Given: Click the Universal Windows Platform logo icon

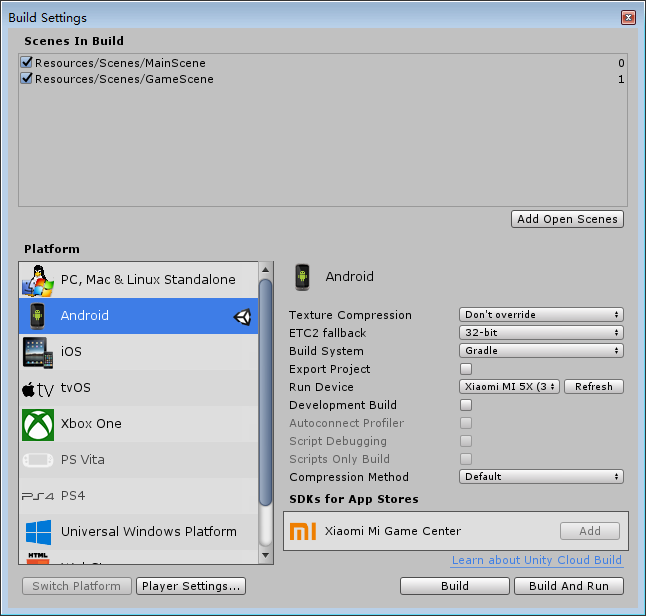Looking at the screenshot, I should (x=38, y=532).
